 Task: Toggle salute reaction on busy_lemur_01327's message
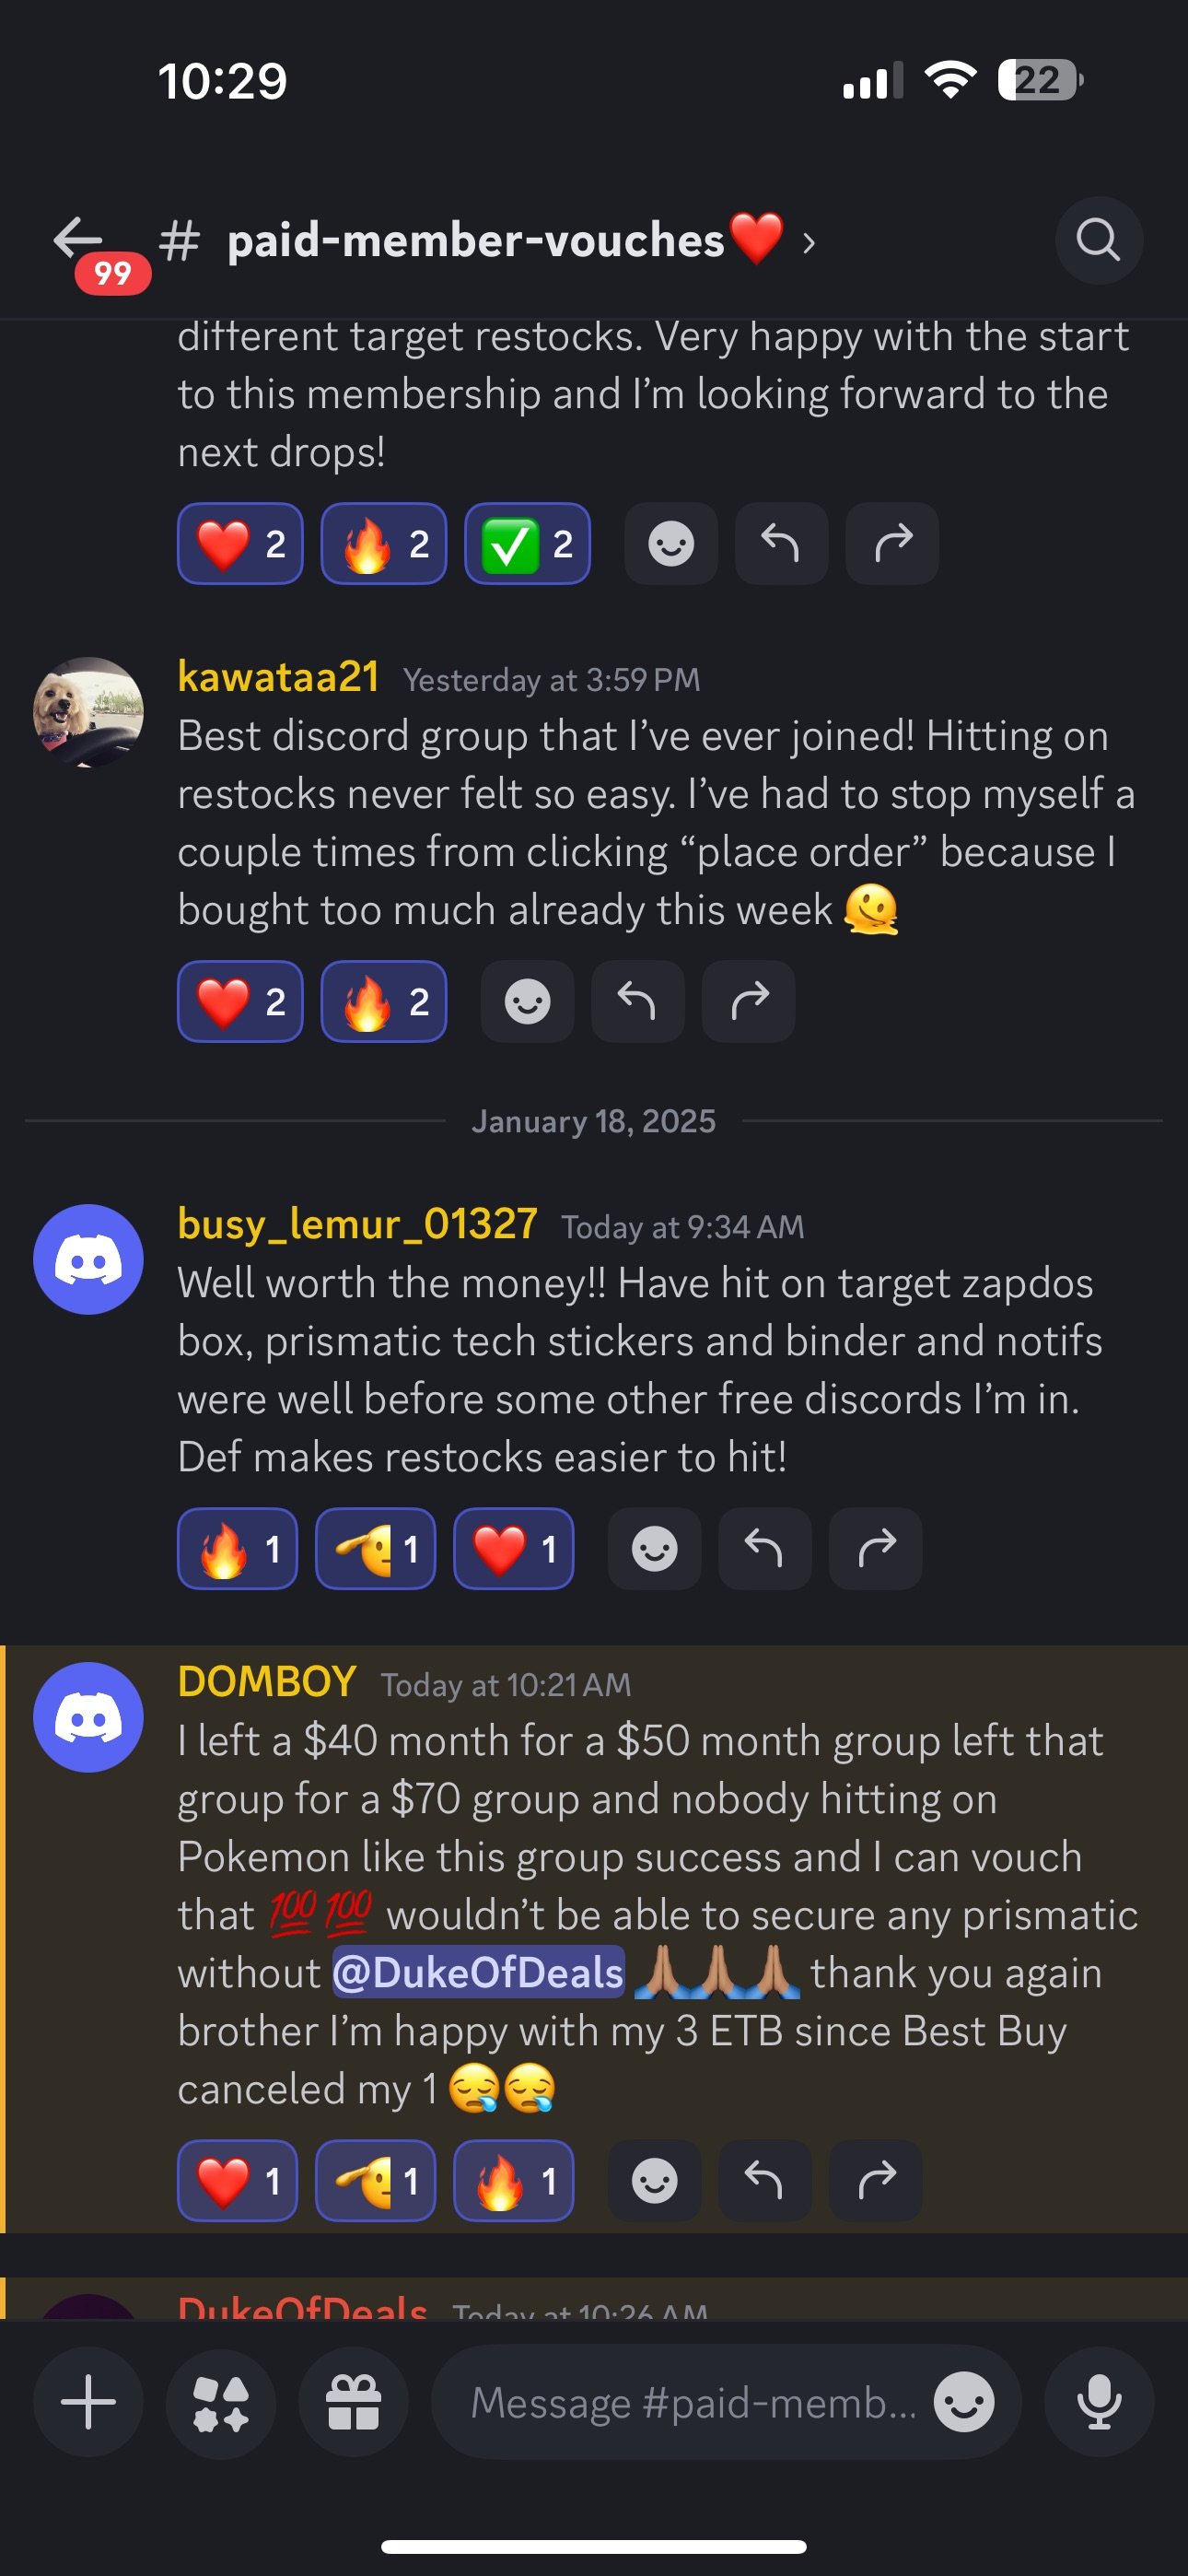375,1548
